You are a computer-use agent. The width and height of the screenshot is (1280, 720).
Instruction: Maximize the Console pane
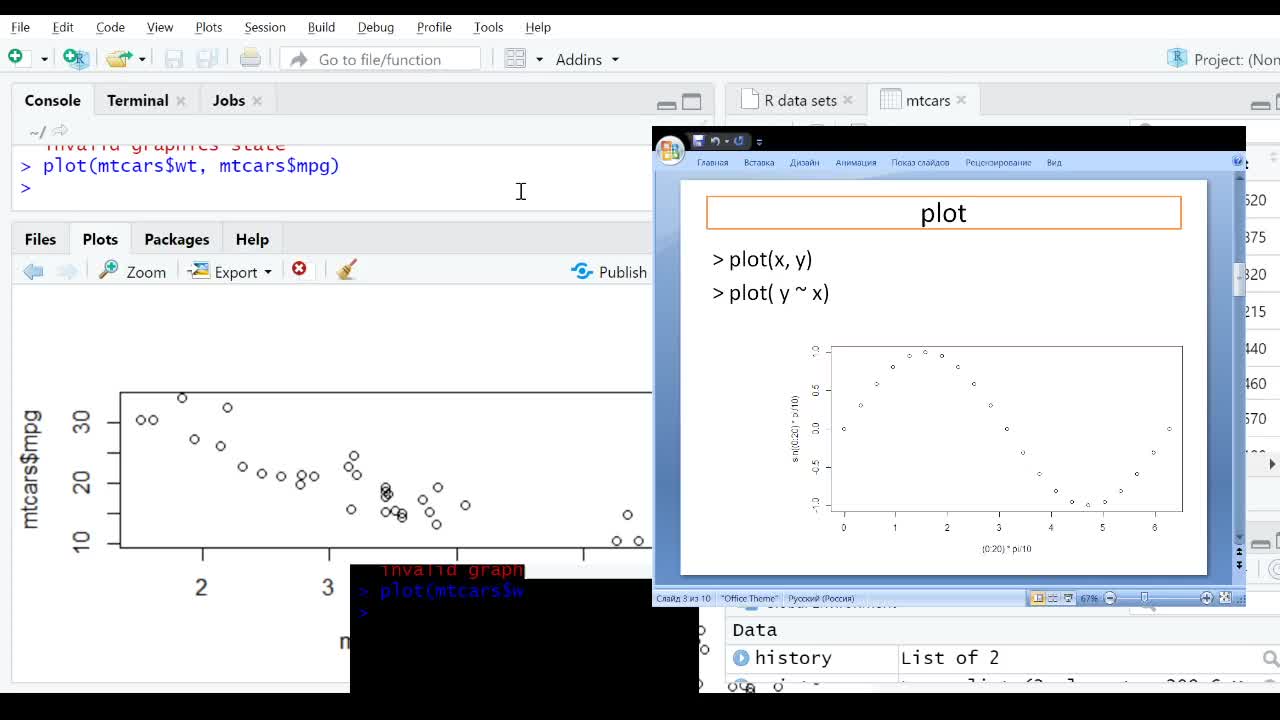pos(692,102)
